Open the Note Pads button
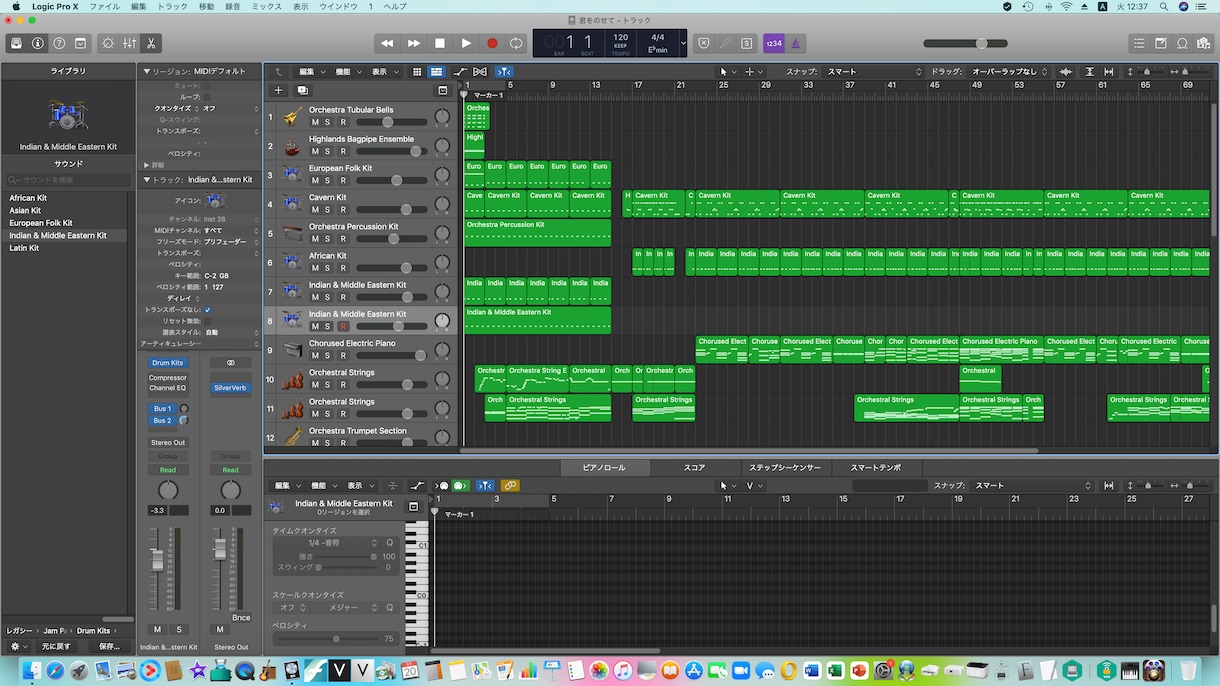This screenshot has width=1220, height=686. (x=1161, y=43)
